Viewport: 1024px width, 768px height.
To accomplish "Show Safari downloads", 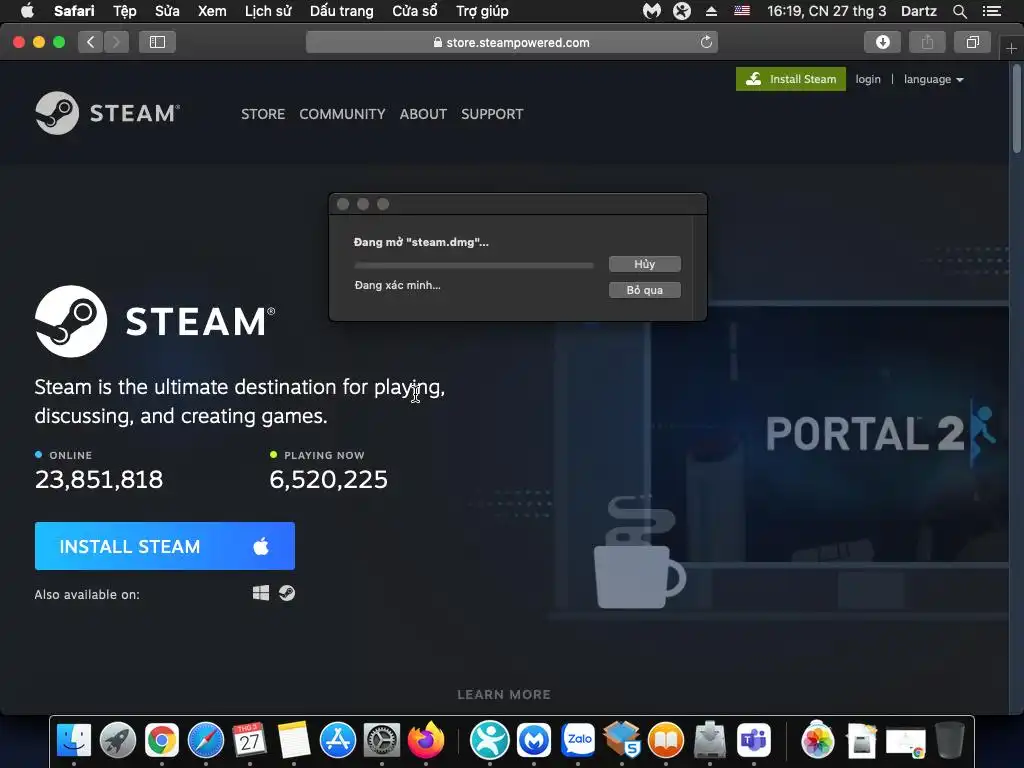I will click(x=882, y=42).
